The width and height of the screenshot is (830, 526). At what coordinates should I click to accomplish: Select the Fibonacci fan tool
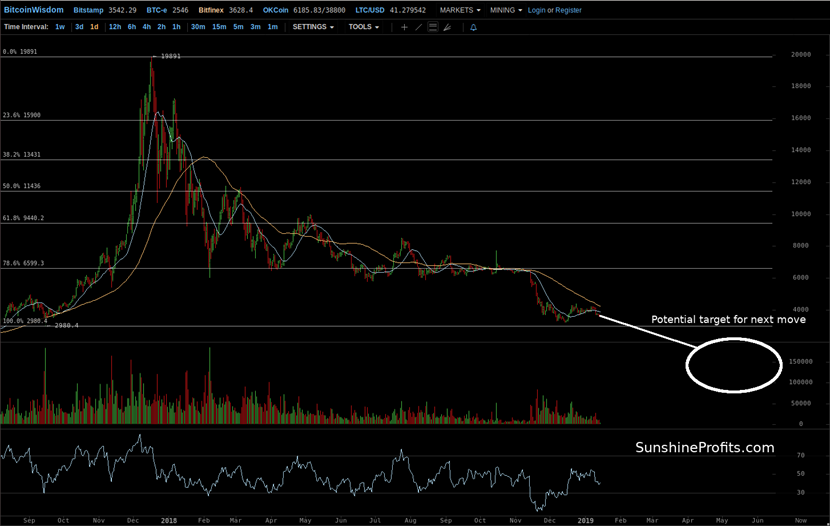[449, 27]
